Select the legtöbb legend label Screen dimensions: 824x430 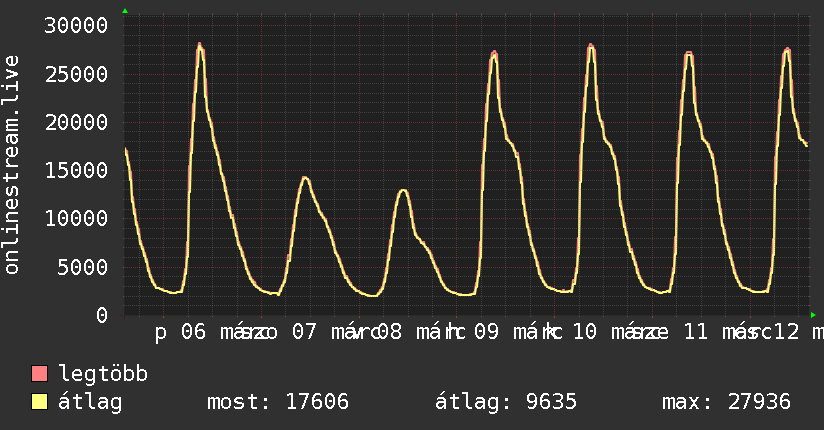(x=103, y=374)
